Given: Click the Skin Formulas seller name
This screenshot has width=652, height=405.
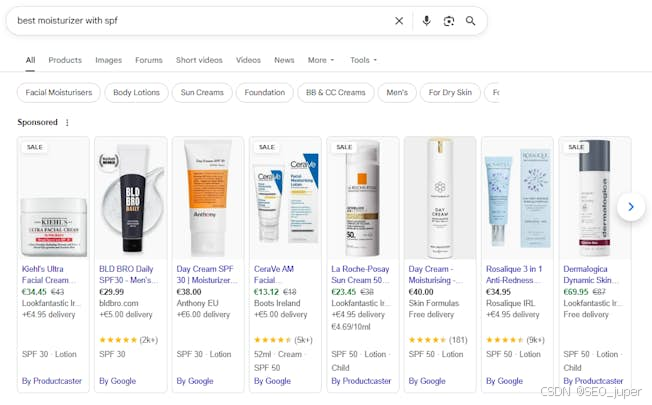Looking at the screenshot, I should pos(434,303).
